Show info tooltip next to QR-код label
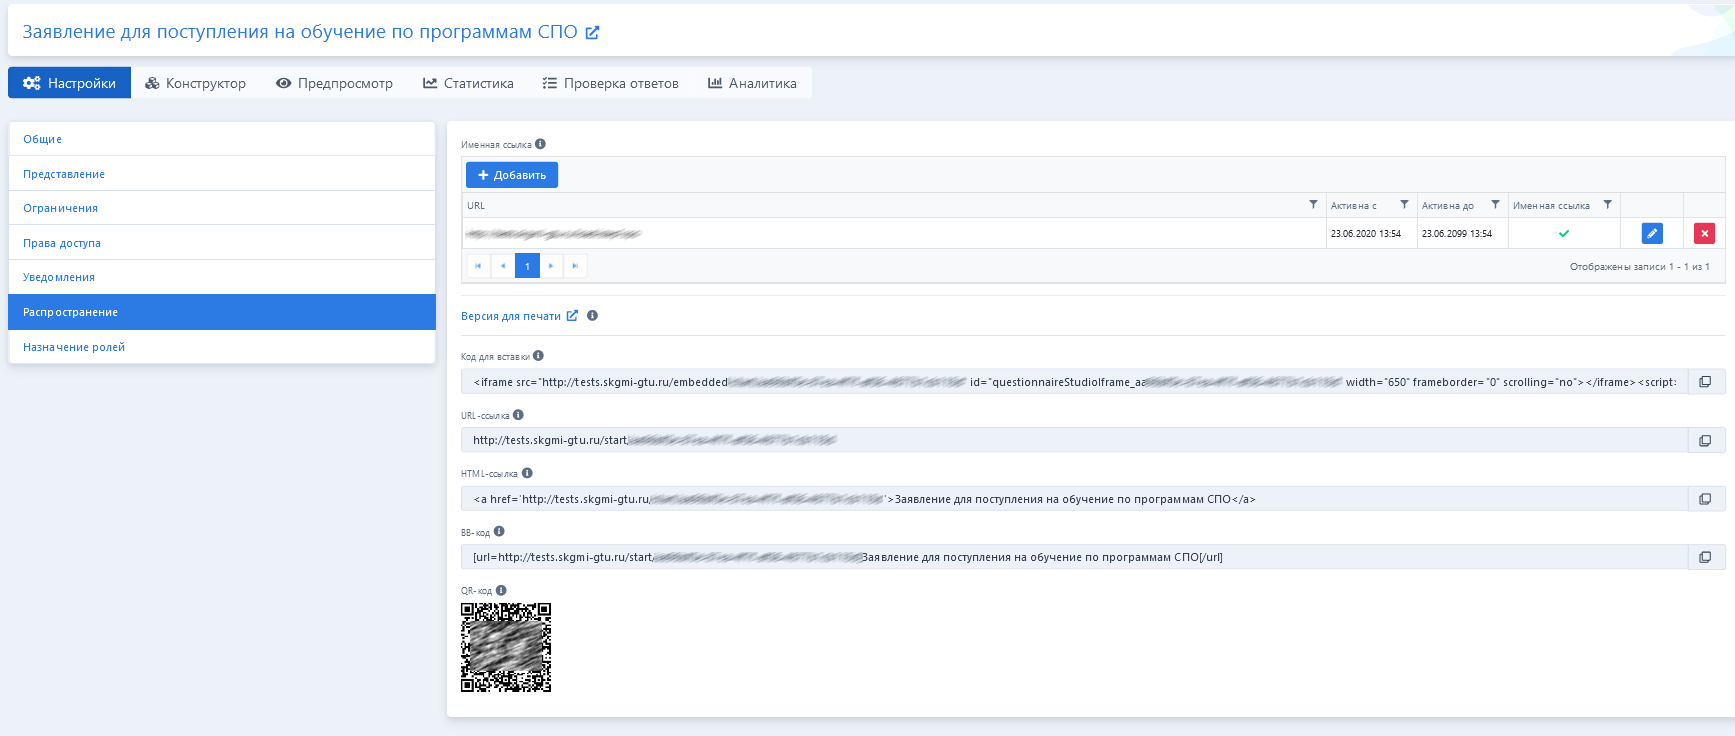The width and height of the screenshot is (1735, 736). click(x=501, y=590)
